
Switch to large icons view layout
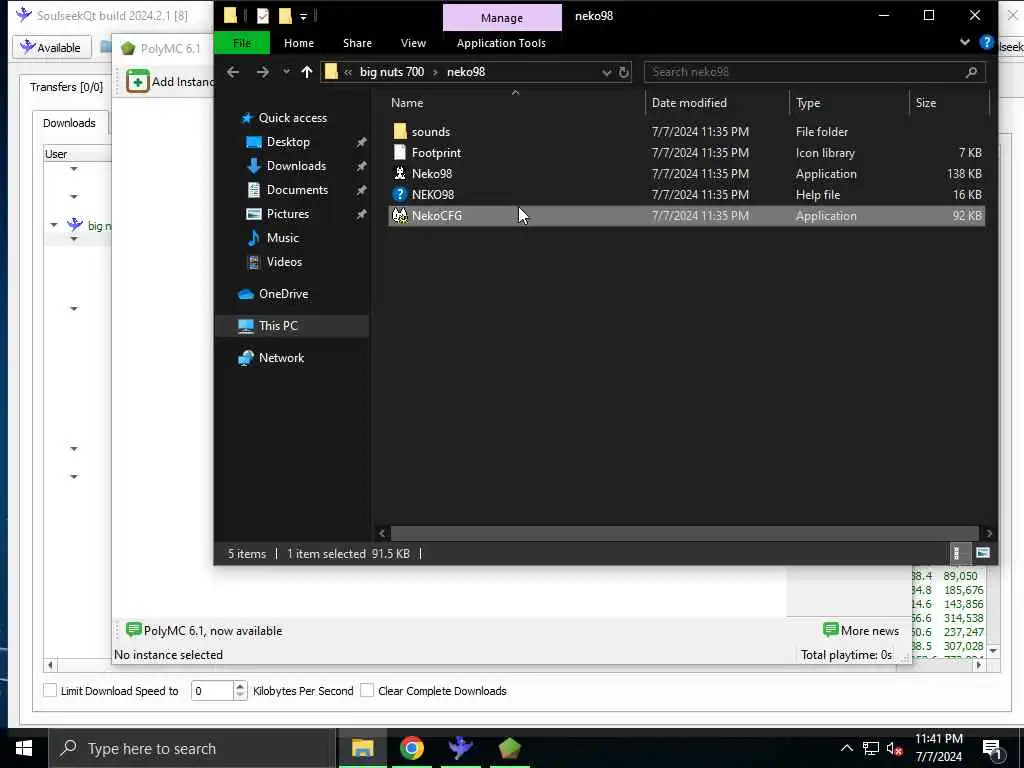982,553
